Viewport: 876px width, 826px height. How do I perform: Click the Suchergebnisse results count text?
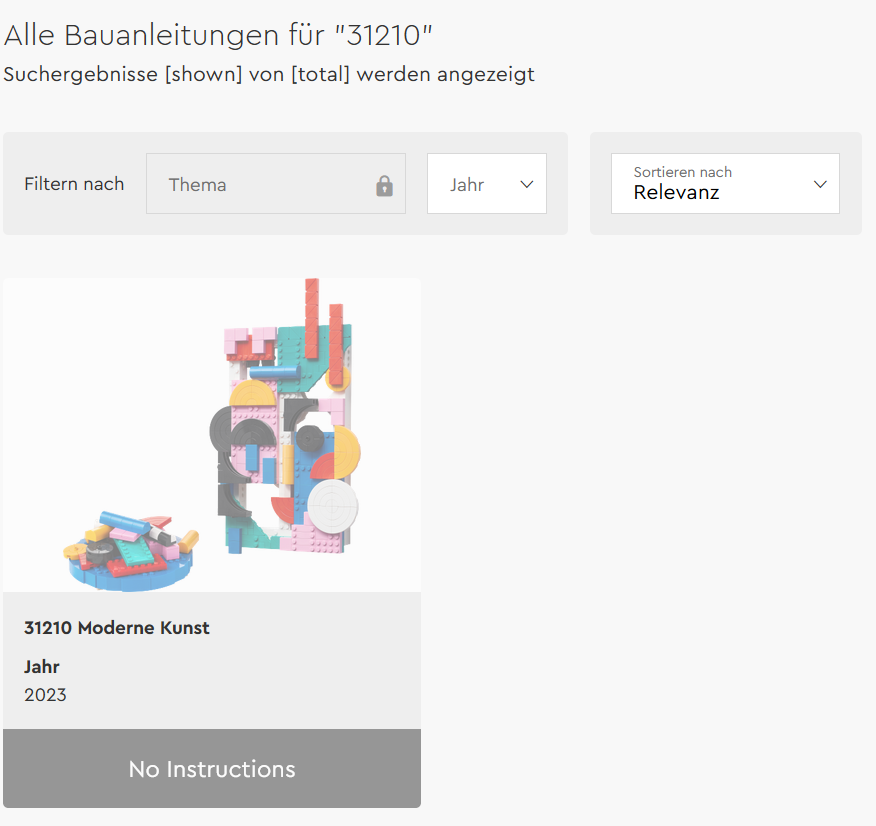pos(269,75)
